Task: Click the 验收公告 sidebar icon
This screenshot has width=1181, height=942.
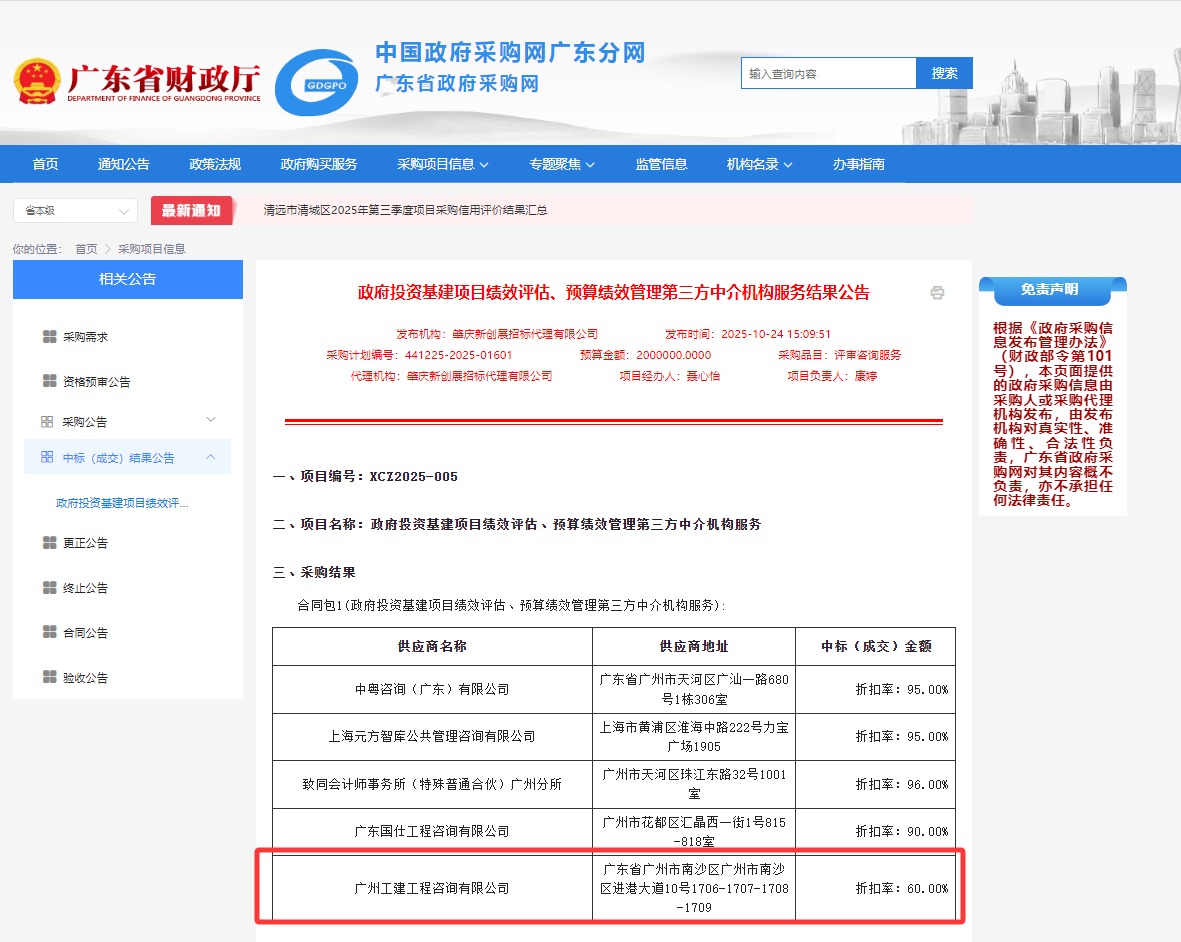Action: tap(49, 677)
